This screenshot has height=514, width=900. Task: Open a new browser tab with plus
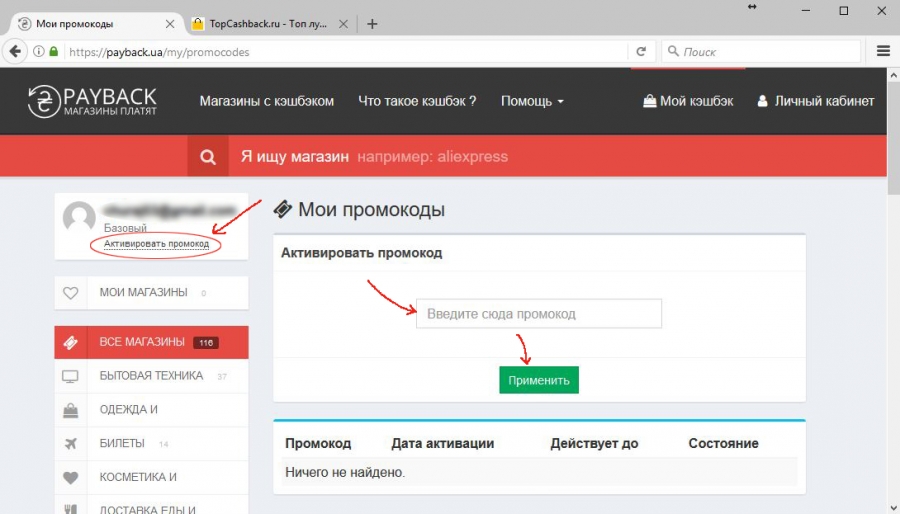coord(372,23)
